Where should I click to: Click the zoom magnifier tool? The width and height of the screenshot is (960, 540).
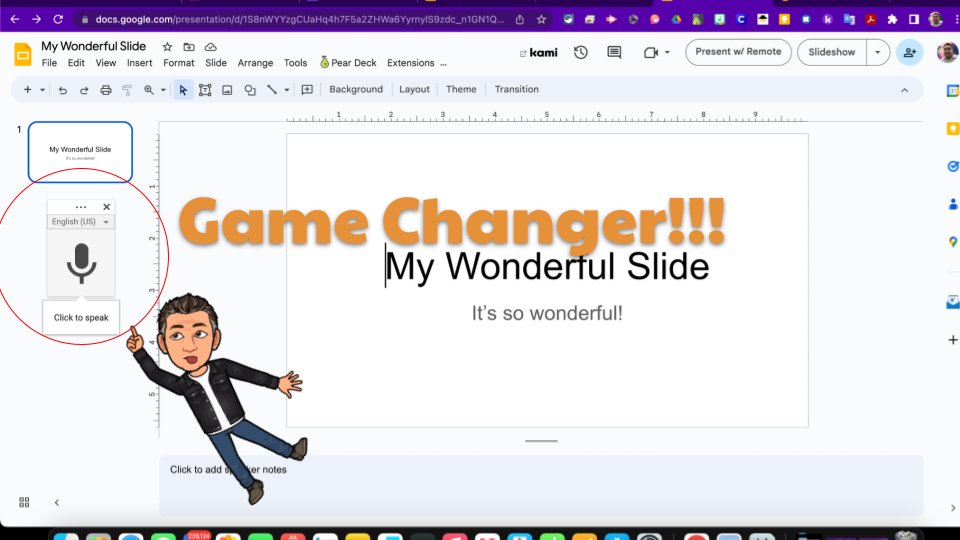149,90
